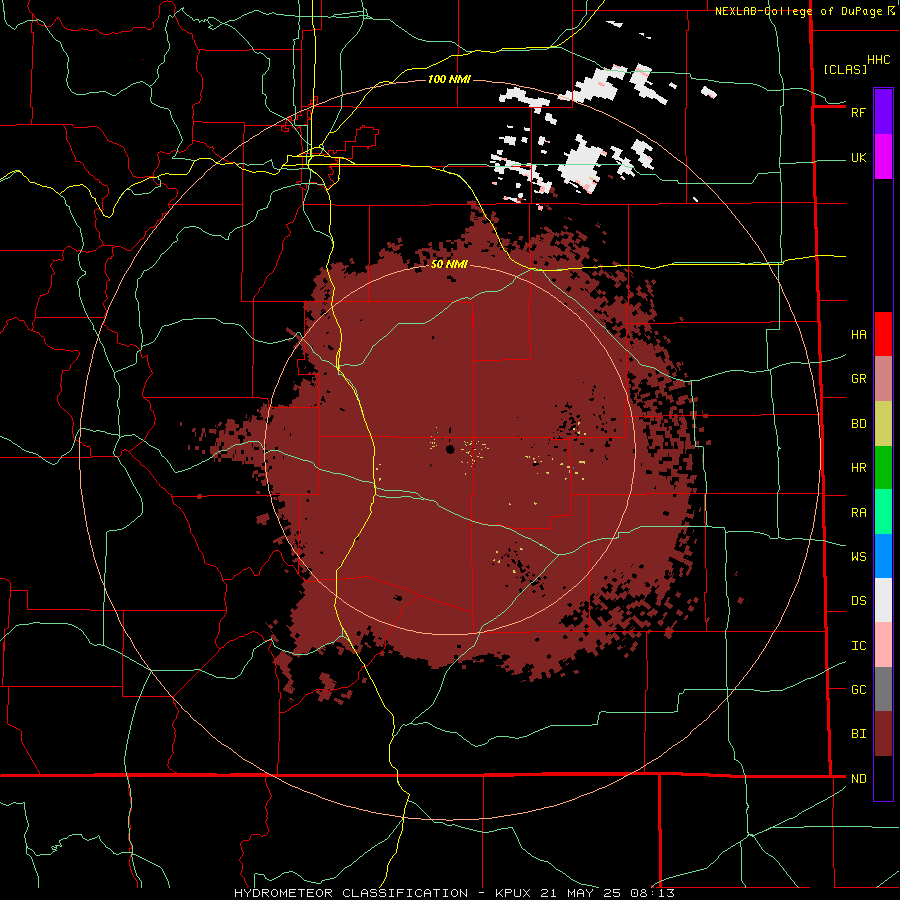The width and height of the screenshot is (900, 900).
Task: Click the GR legend label
Action: point(858,379)
